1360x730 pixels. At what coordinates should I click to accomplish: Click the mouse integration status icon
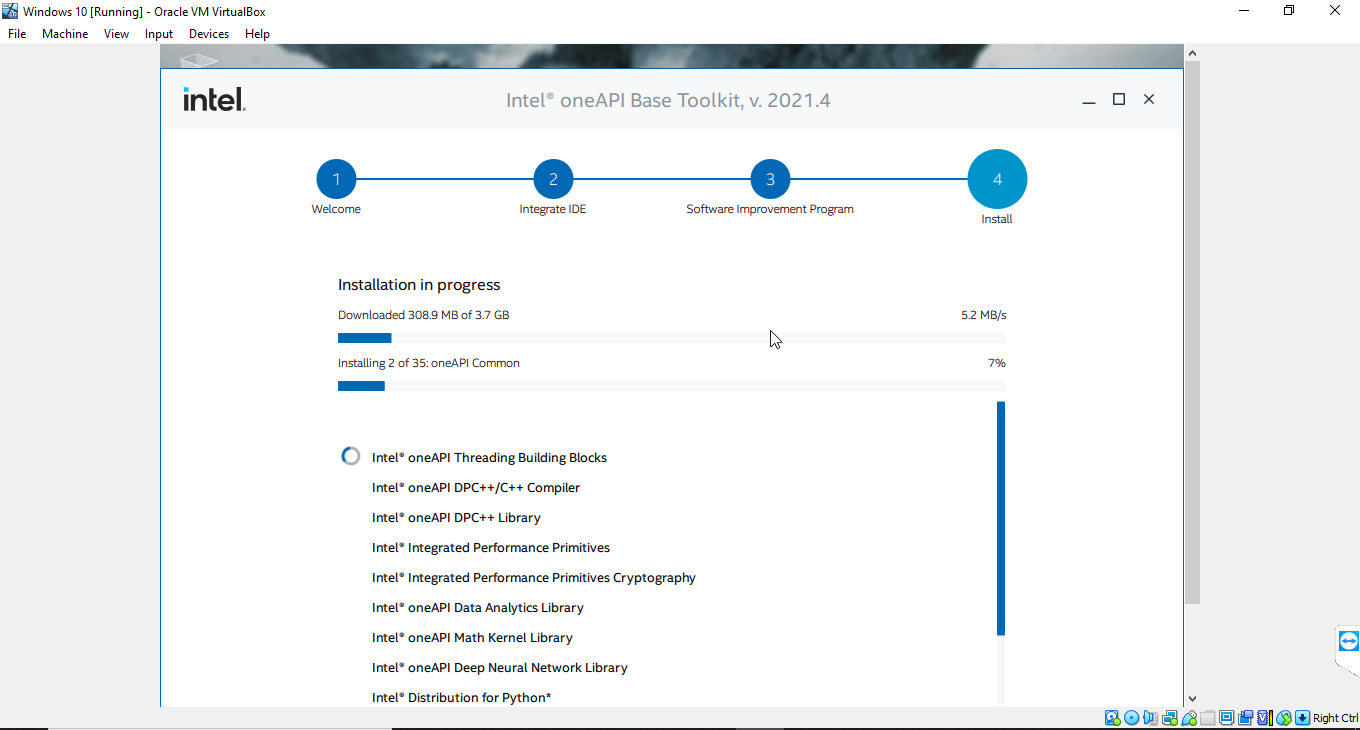tap(1285, 718)
